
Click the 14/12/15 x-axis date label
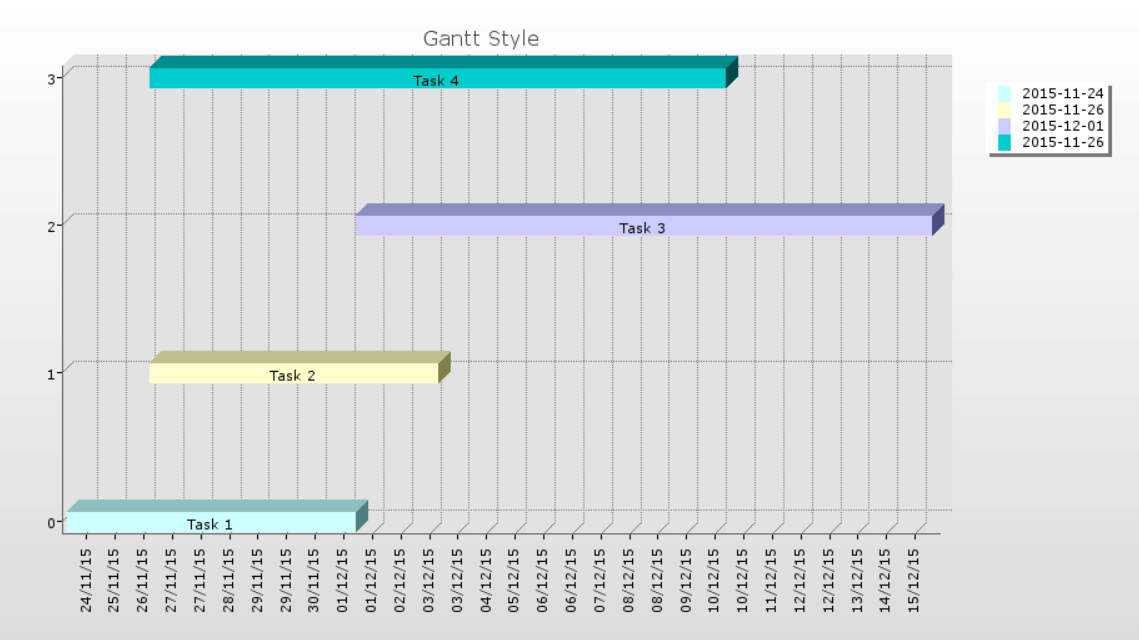[x=885, y=580]
